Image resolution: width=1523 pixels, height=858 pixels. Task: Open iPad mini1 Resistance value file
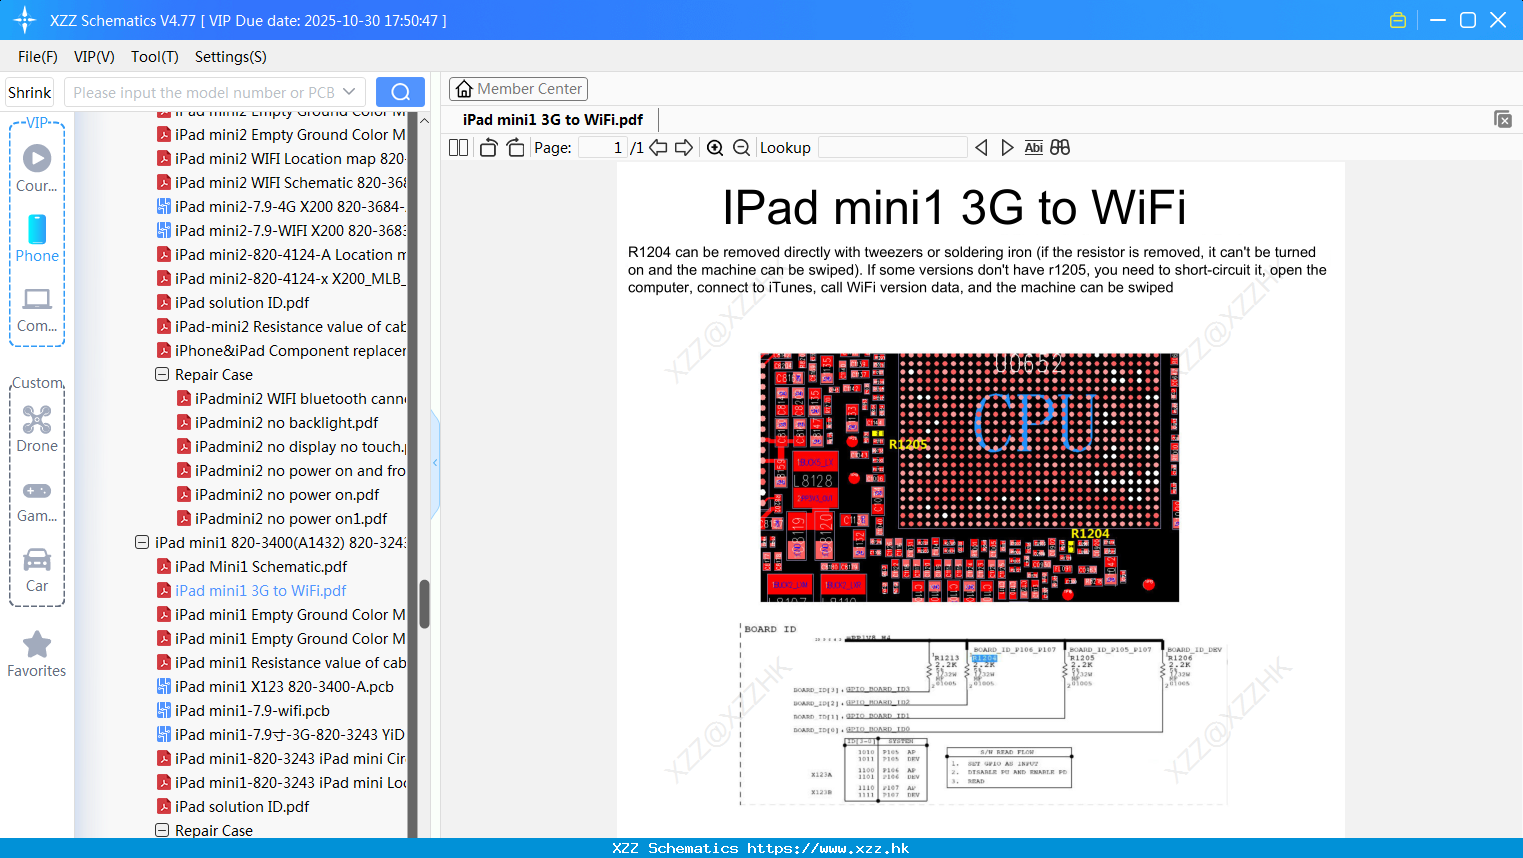(x=281, y=663)
